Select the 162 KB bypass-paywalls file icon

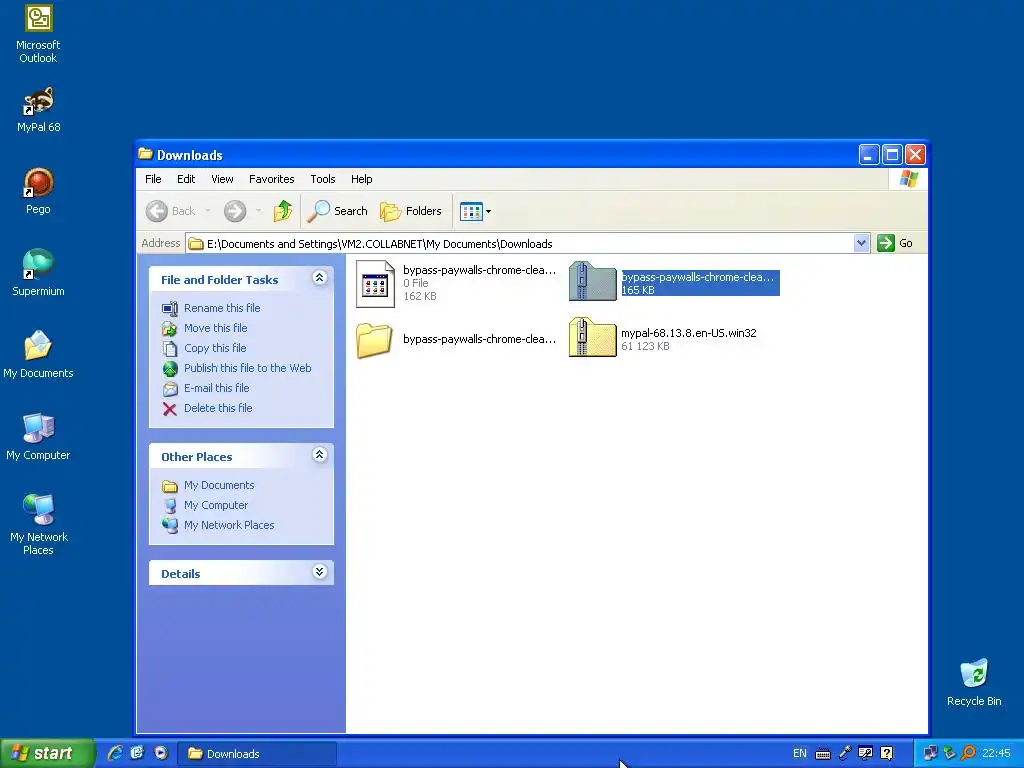375,283
